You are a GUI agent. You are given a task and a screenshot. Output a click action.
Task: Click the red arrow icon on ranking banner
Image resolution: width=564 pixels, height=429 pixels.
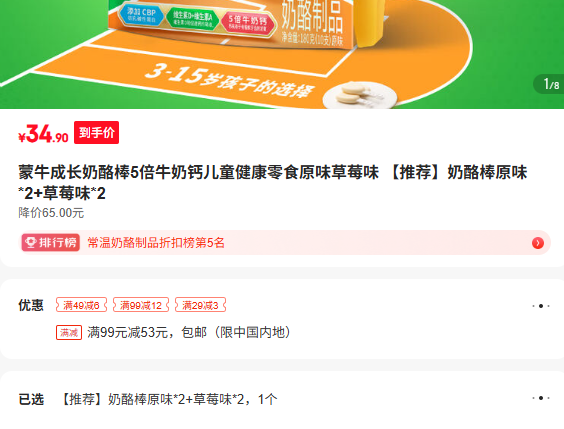point(537,243)
